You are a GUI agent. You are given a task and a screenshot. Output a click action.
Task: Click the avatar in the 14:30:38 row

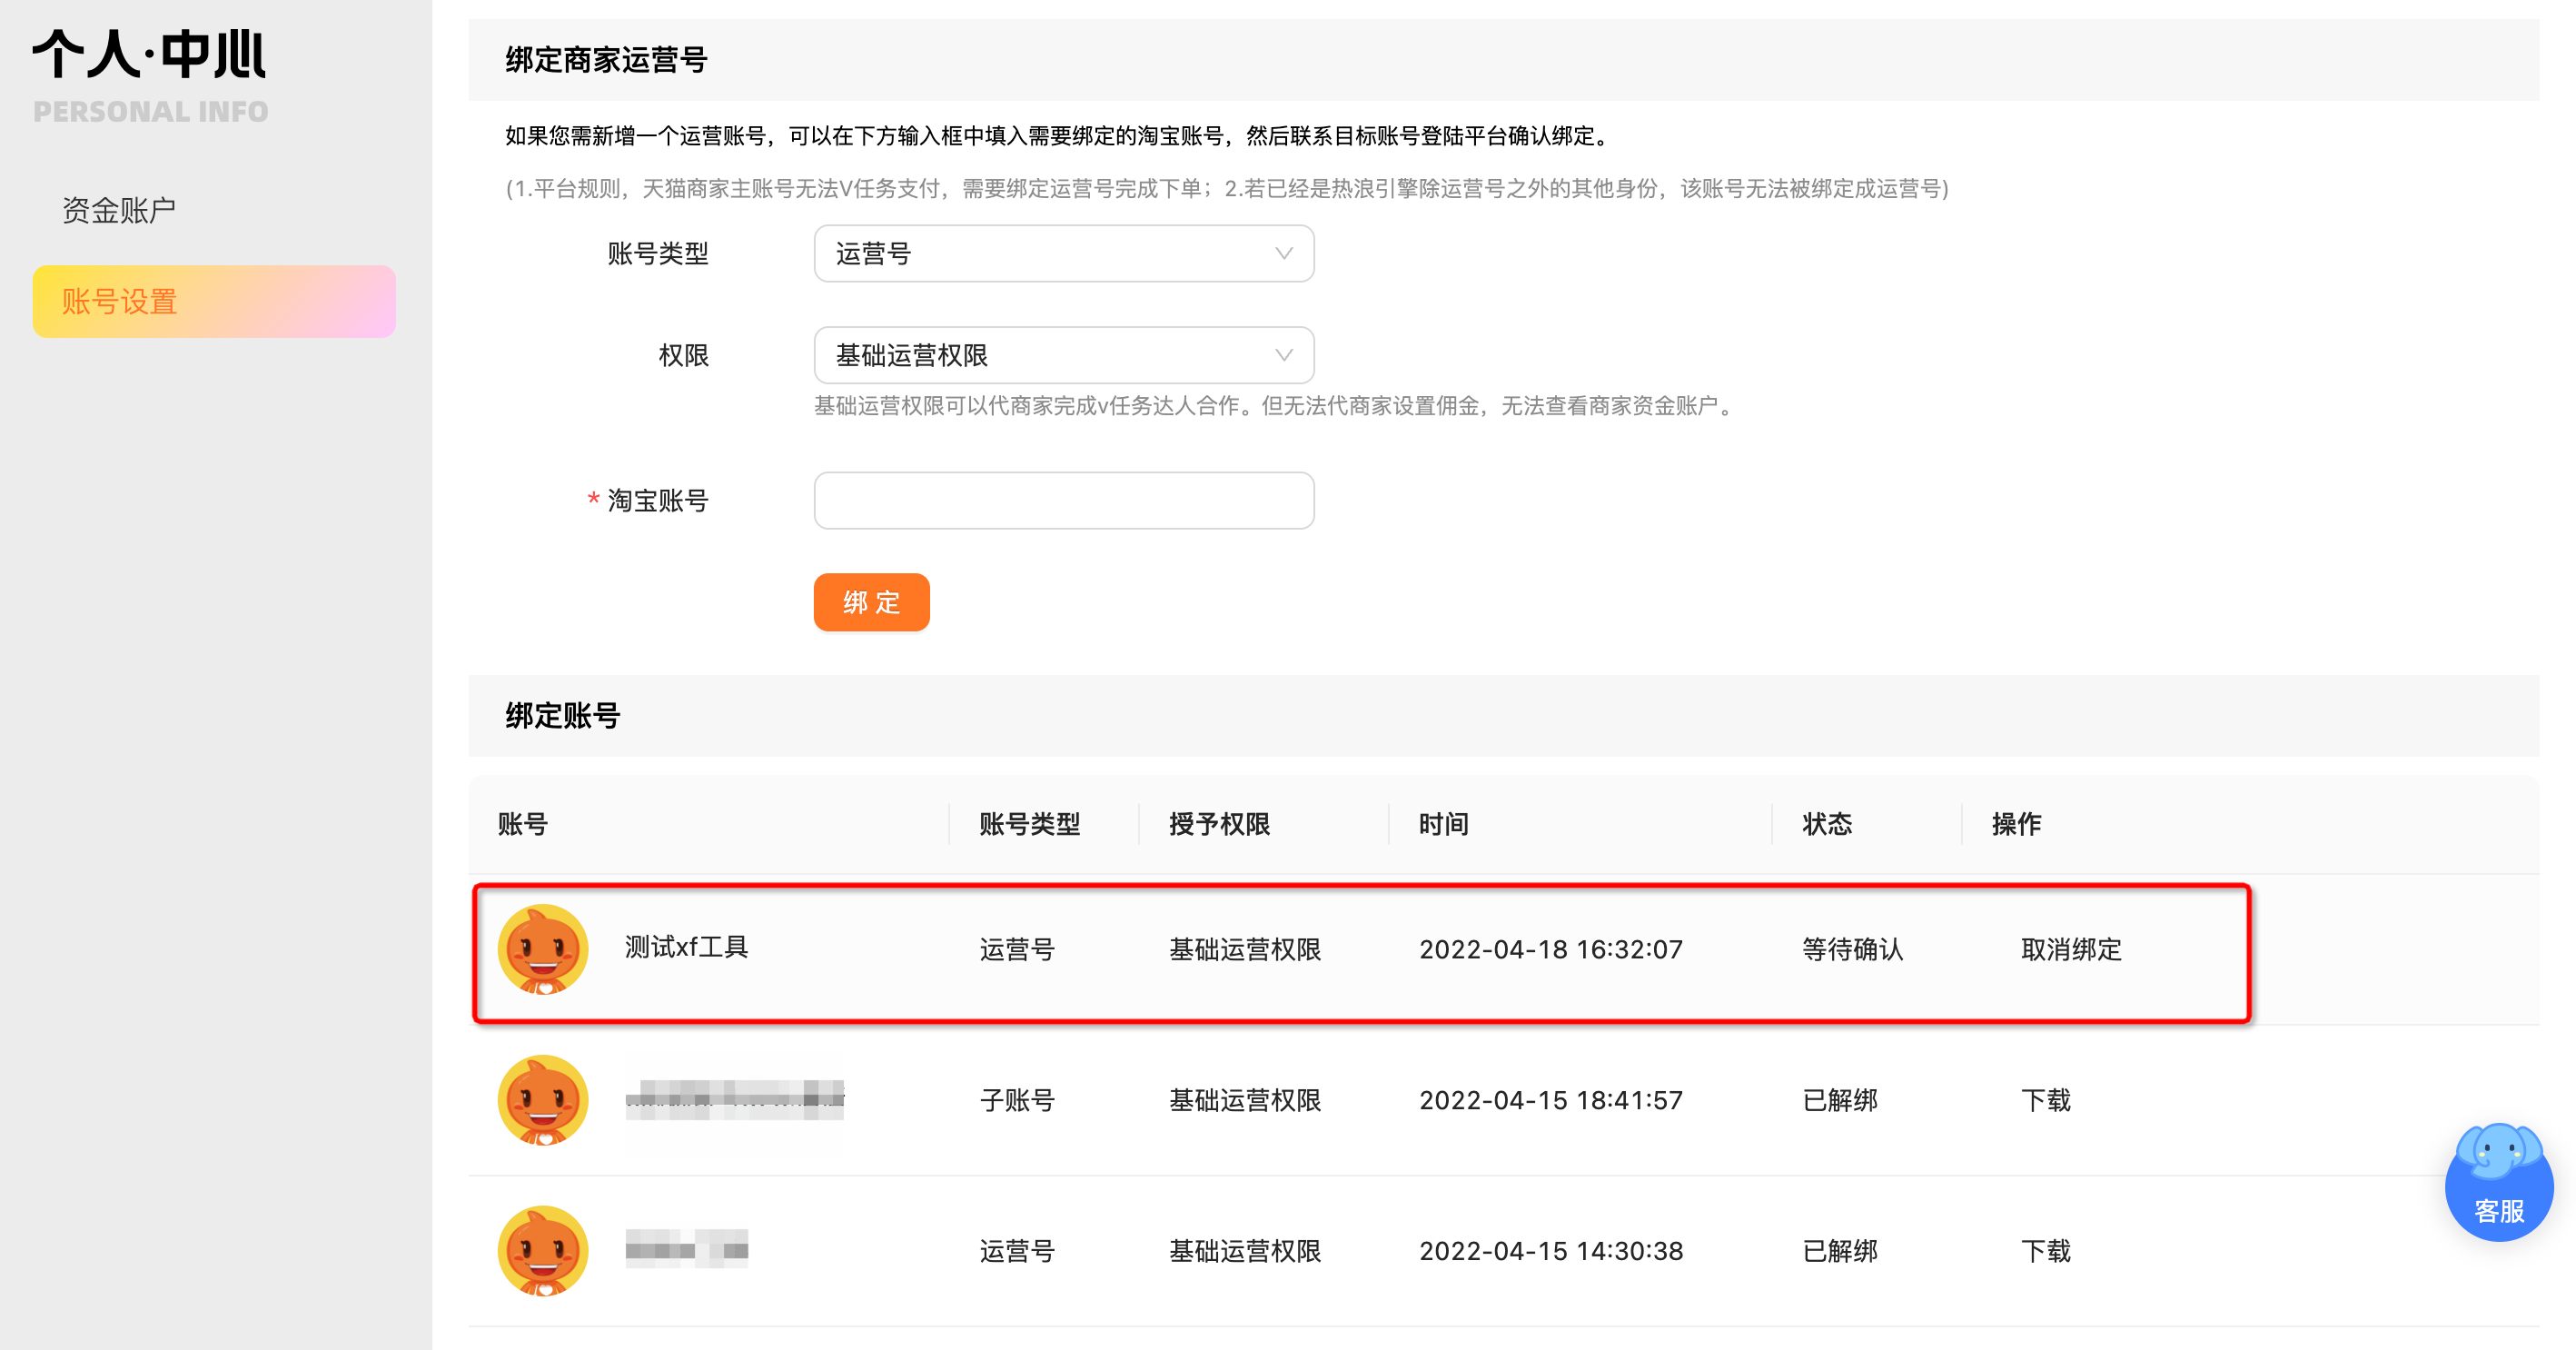tap(543, 1251)
